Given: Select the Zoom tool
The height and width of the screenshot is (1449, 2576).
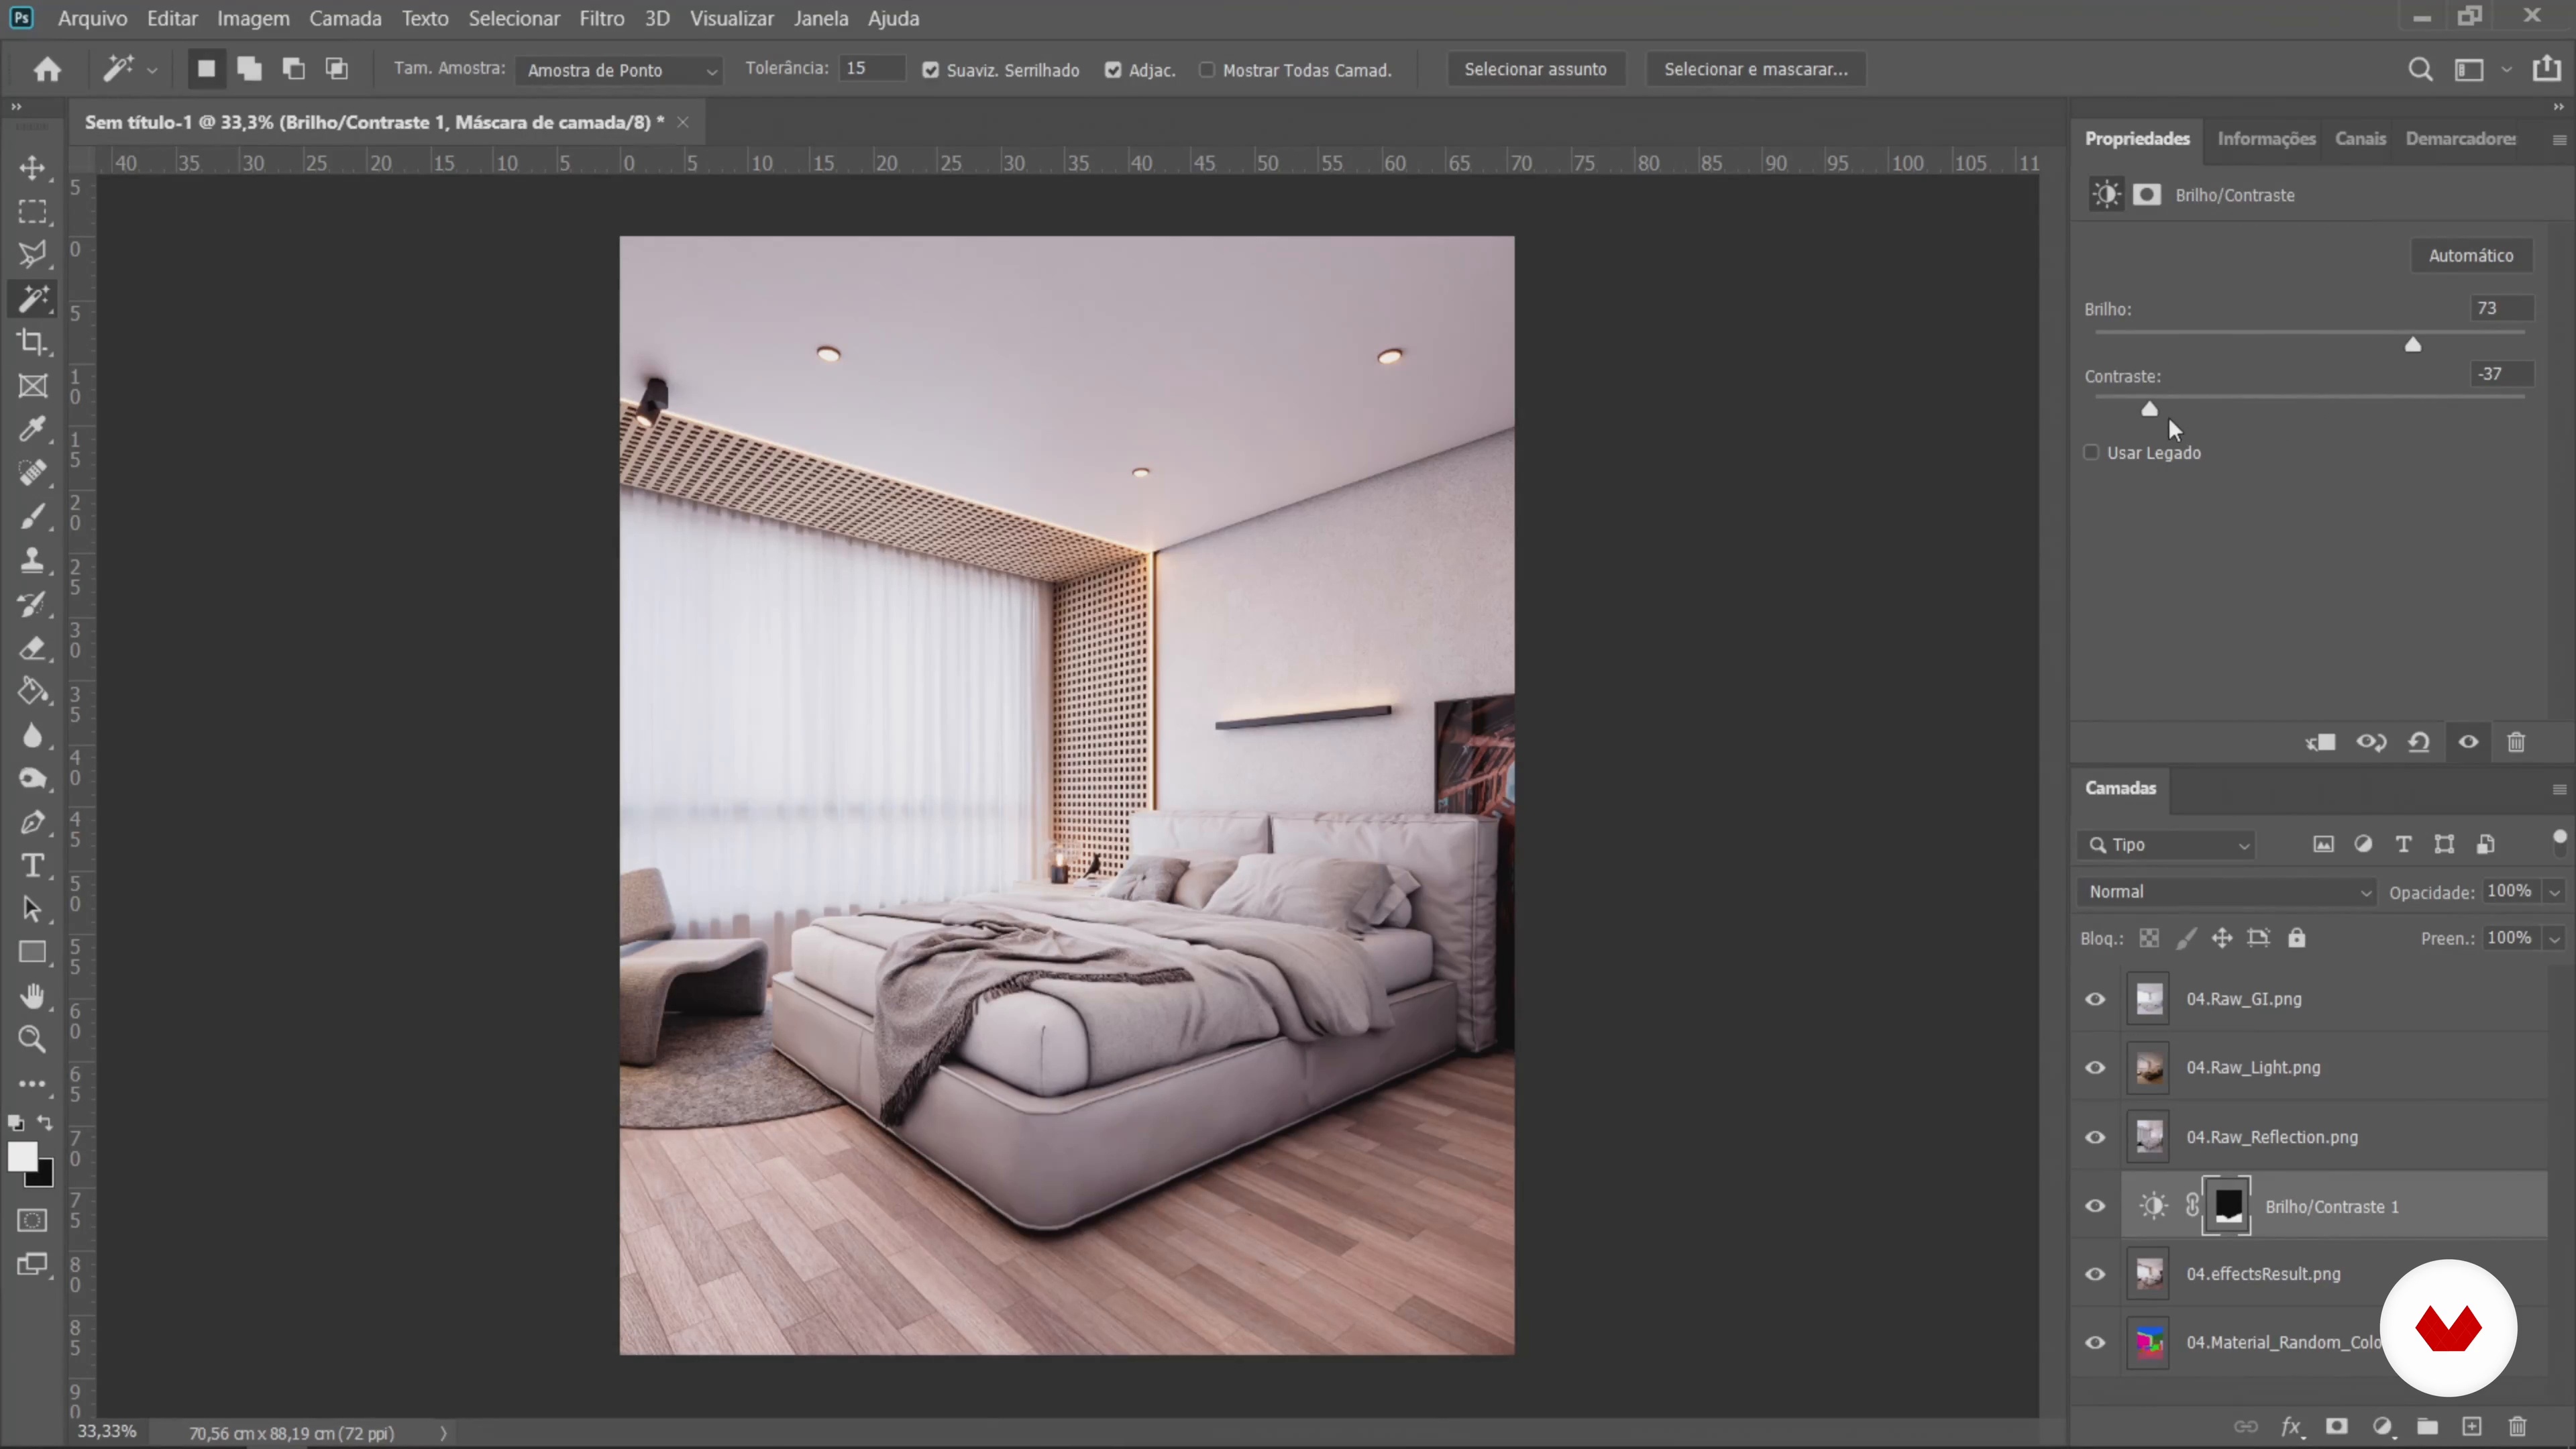Looking at the screenshot, I should click(x=32, y=1040).
